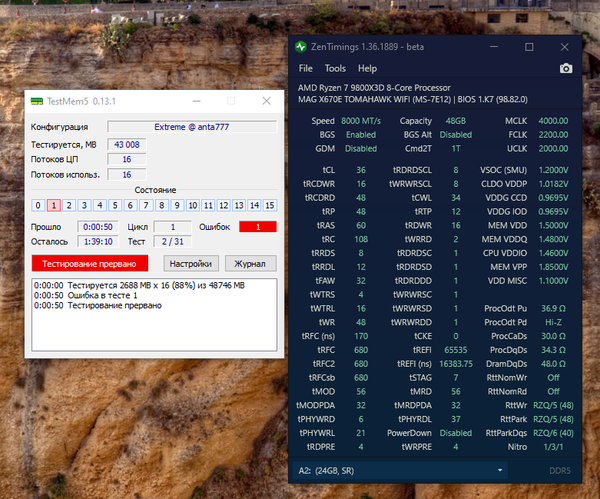This screenshot has width=600, height=499.
Task: Click the TestMem5 app icon in title bar
Action: [37, 101]
